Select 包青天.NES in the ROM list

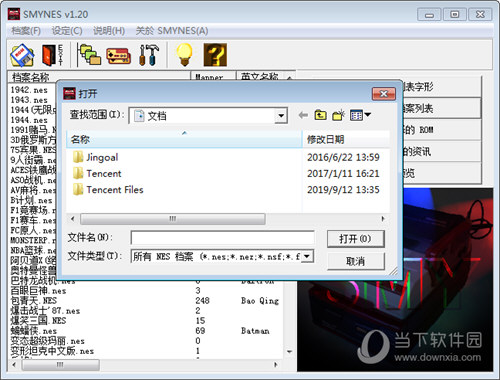pos(34,301)
